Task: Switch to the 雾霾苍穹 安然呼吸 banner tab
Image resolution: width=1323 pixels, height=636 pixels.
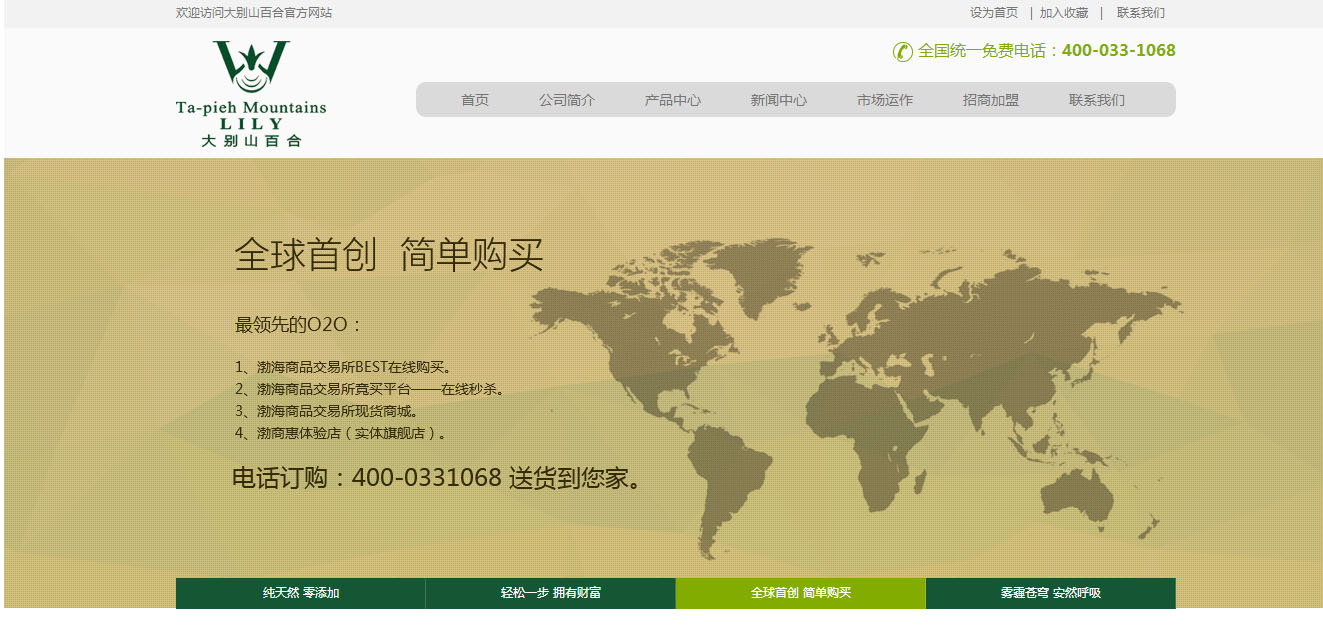Action: [1051, 593]
